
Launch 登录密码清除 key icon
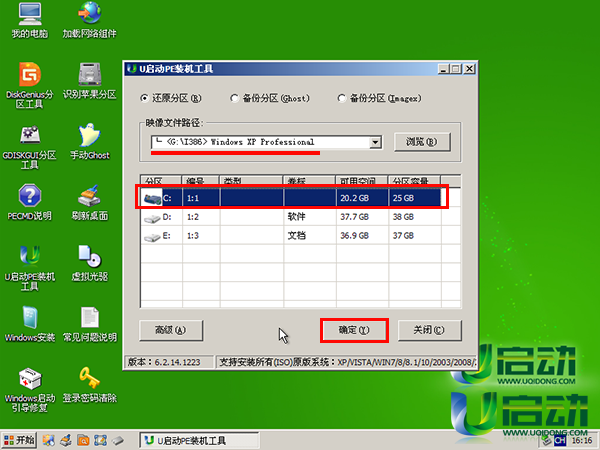[90, 385]
